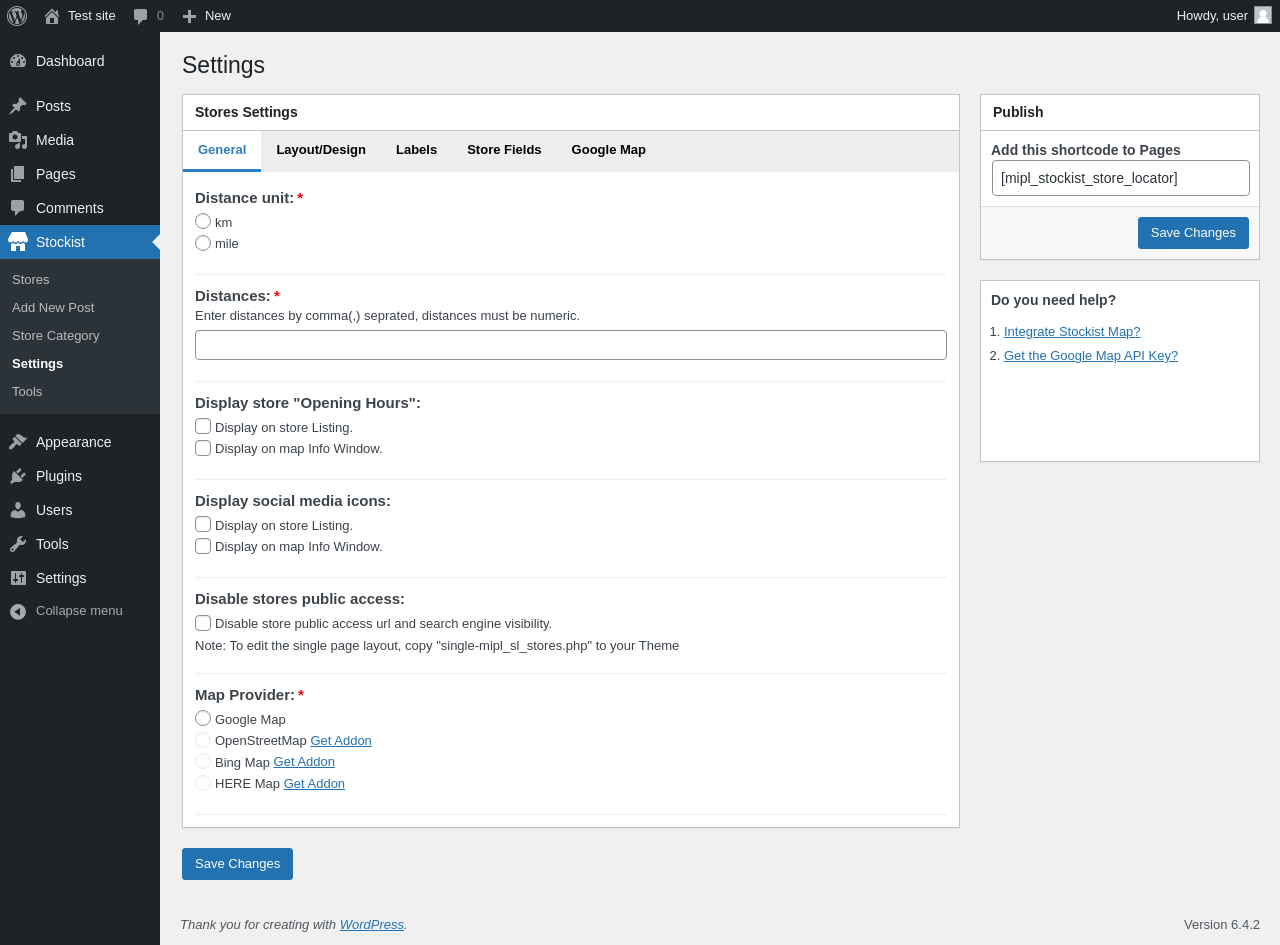Click Save Changes in Publish box
The width and height of the screenshot is (1280, 945).
(1193, 233)
